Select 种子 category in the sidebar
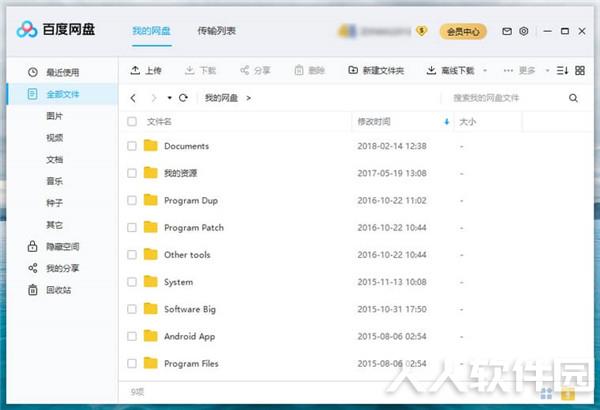Viewport: 600px width, 410px height. click(x=54, y=203)
